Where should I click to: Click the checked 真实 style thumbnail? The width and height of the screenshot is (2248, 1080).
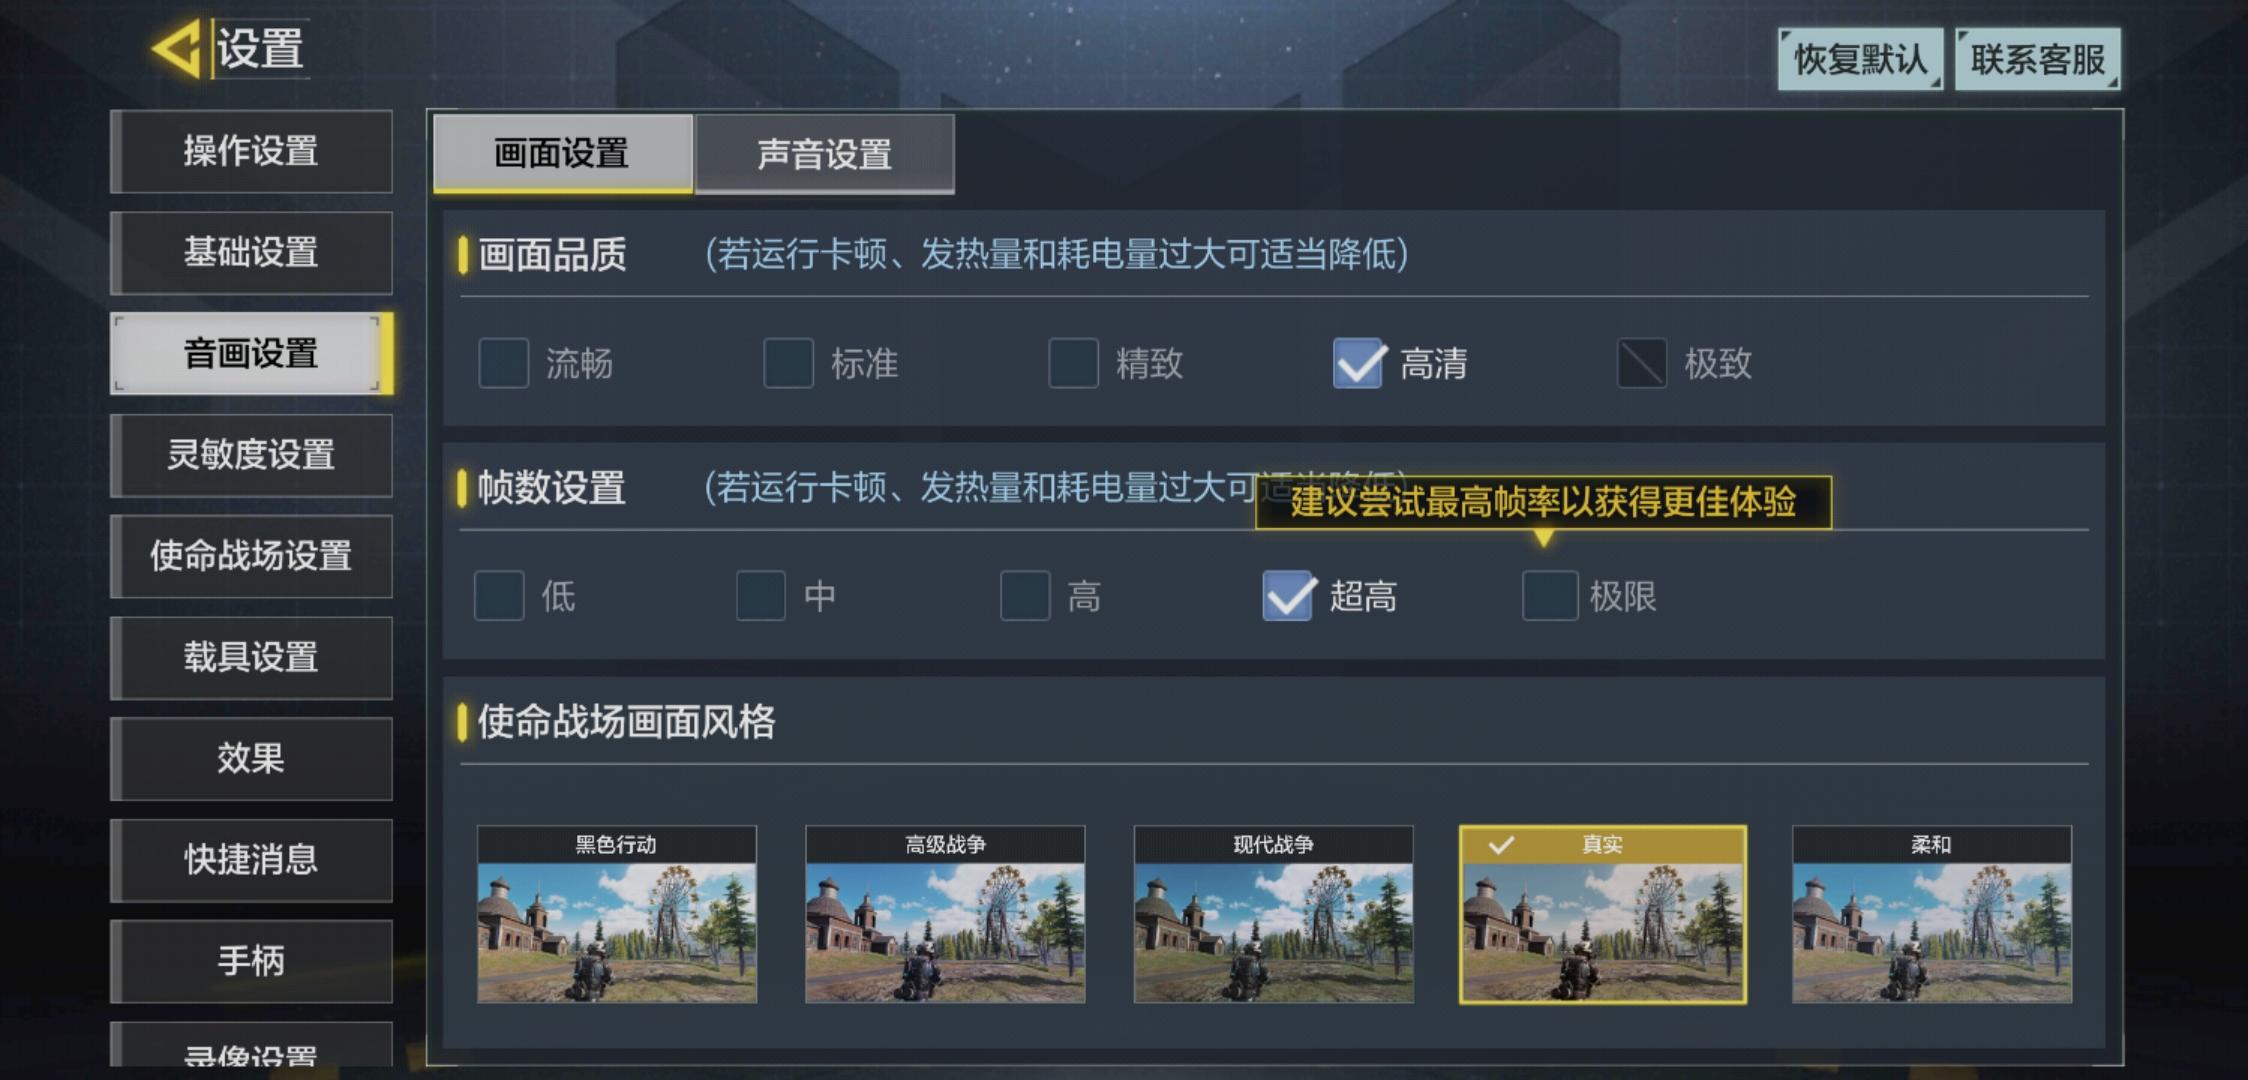[x=1603, y=914]
